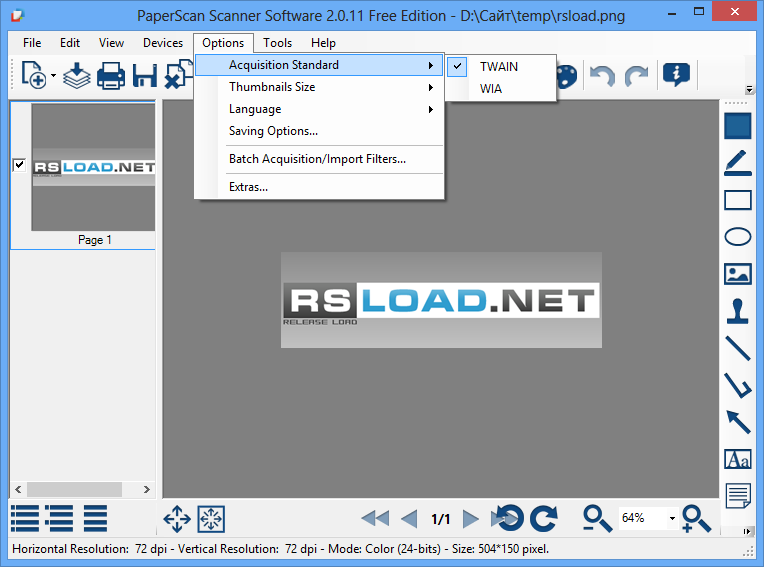Select the highlighter pen annotation tool
The image size is (764, 567).
click(x=738, y=163)
